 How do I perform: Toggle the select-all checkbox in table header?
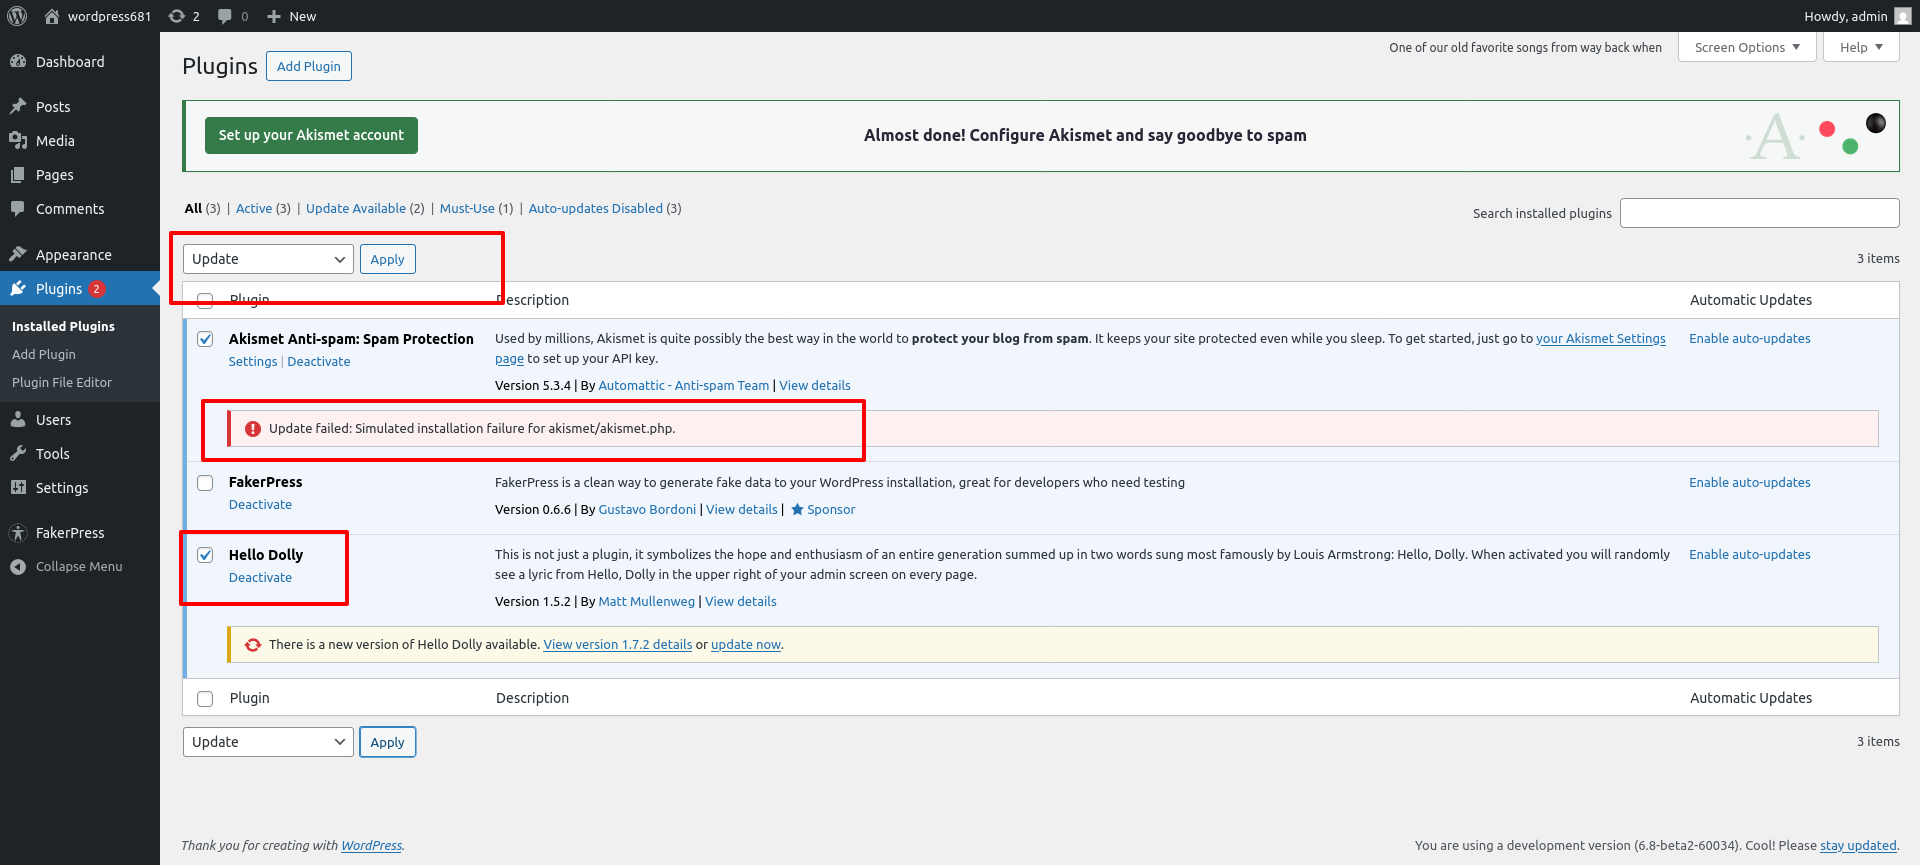(205, 301)
